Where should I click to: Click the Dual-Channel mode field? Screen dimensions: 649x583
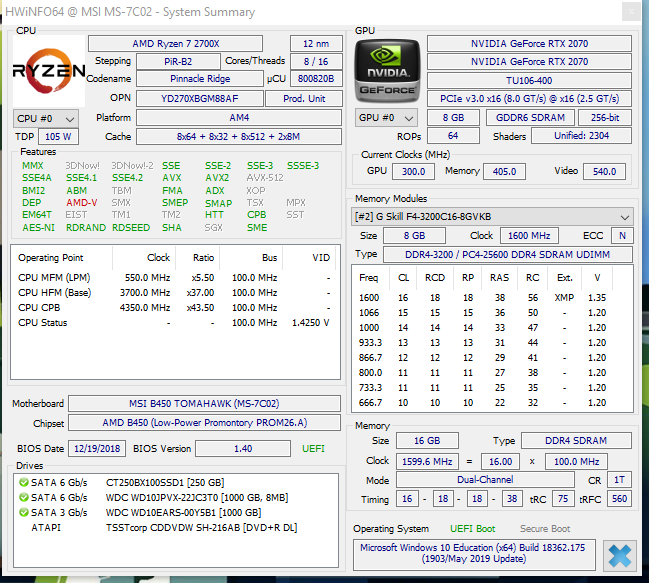[x=485, y=480]
